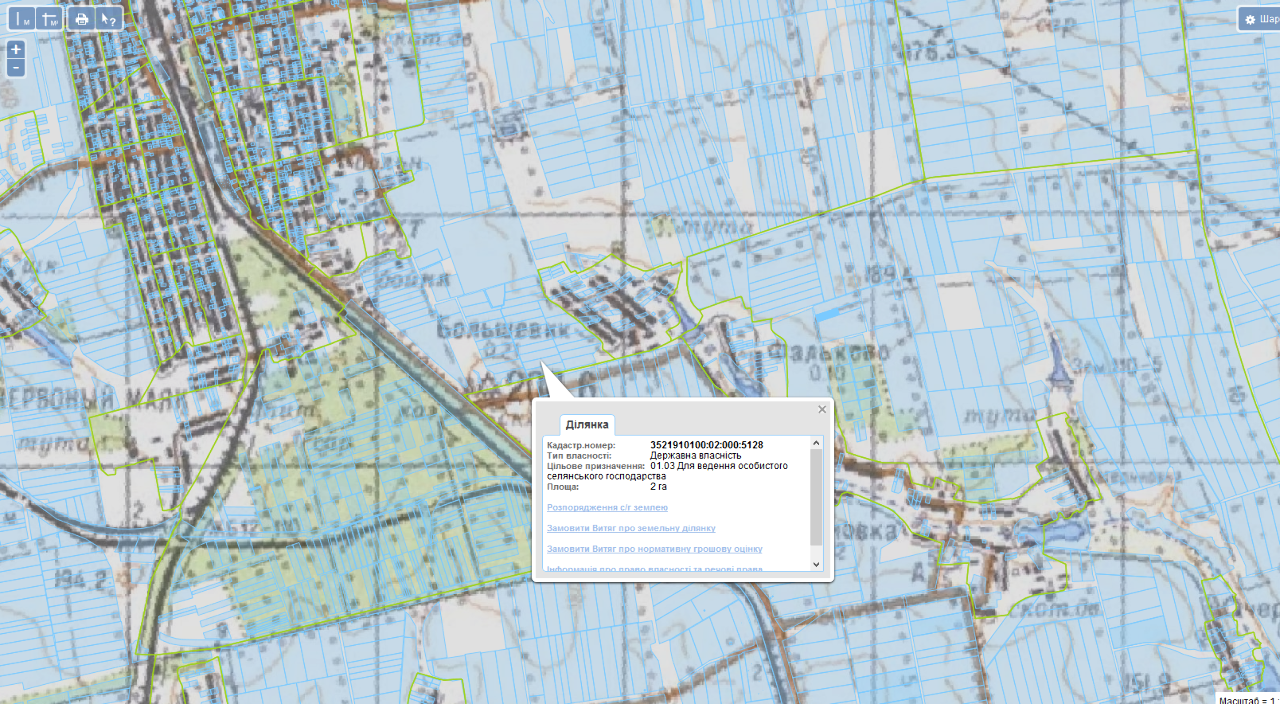Click the Тип власності label
The image size is (1280, 704).
click(579, 455)
